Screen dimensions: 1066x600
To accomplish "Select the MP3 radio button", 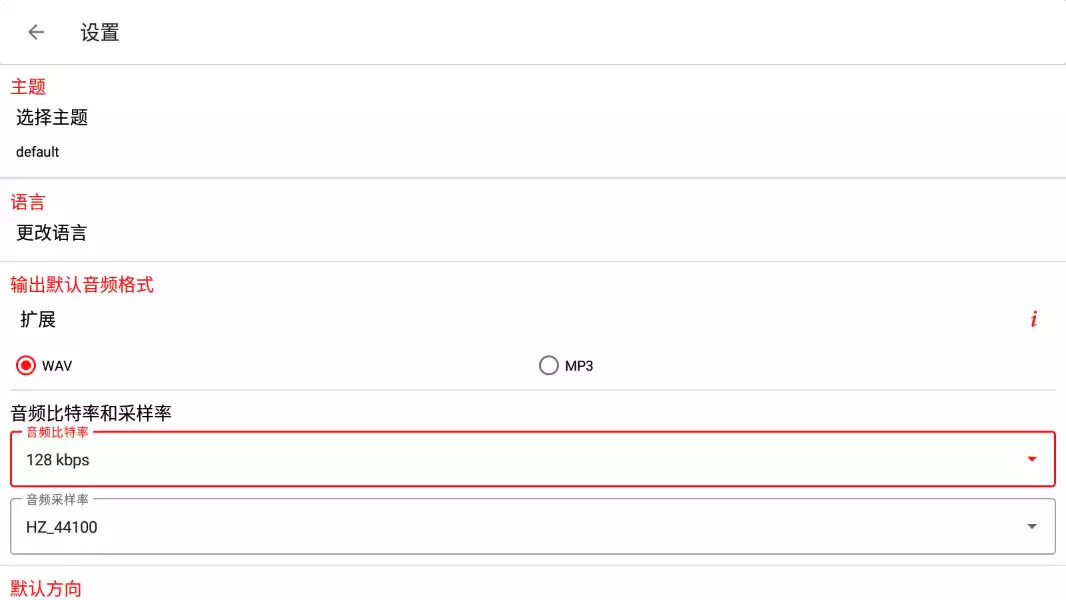I will 548,366.
